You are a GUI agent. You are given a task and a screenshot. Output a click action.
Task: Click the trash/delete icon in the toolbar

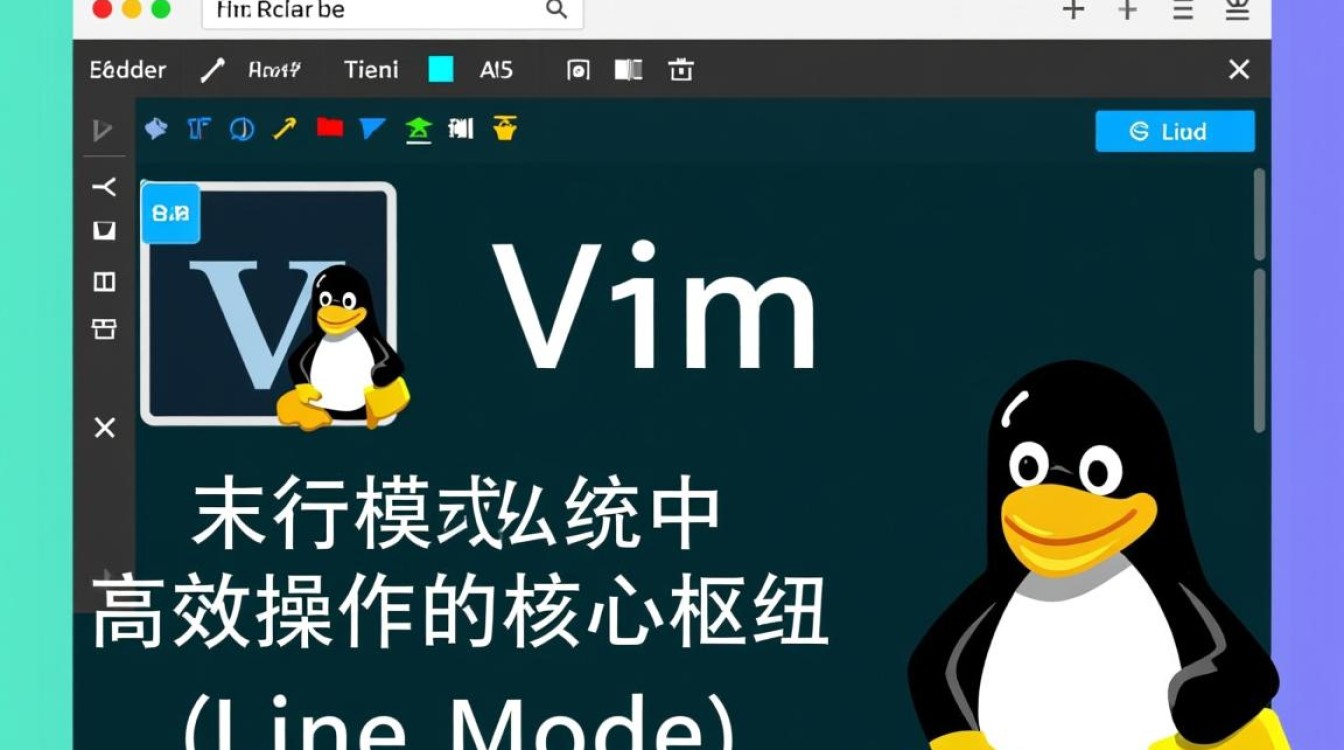(x=683, y=70)
